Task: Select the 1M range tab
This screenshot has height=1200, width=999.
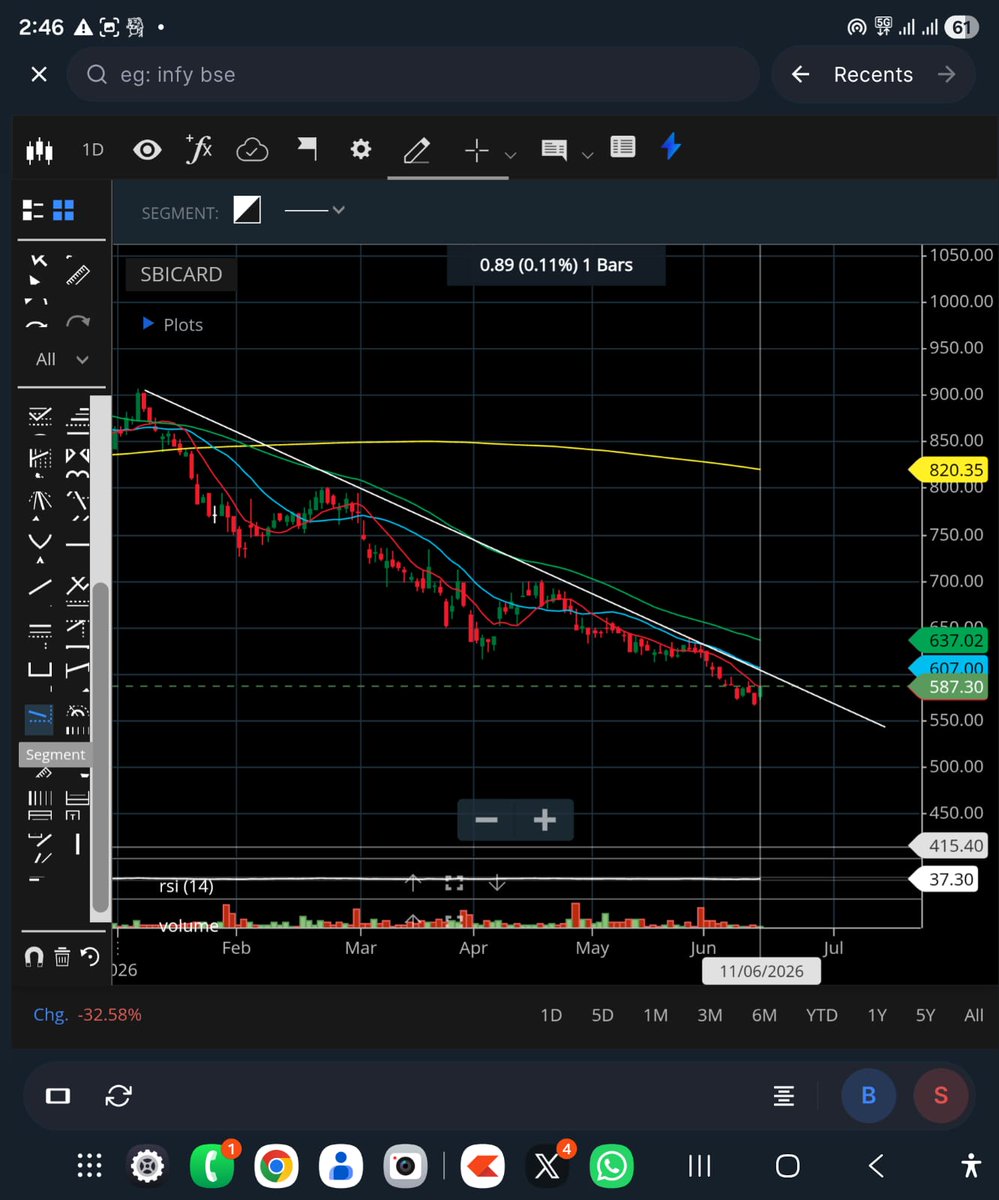Action: tap(655, 1015)
